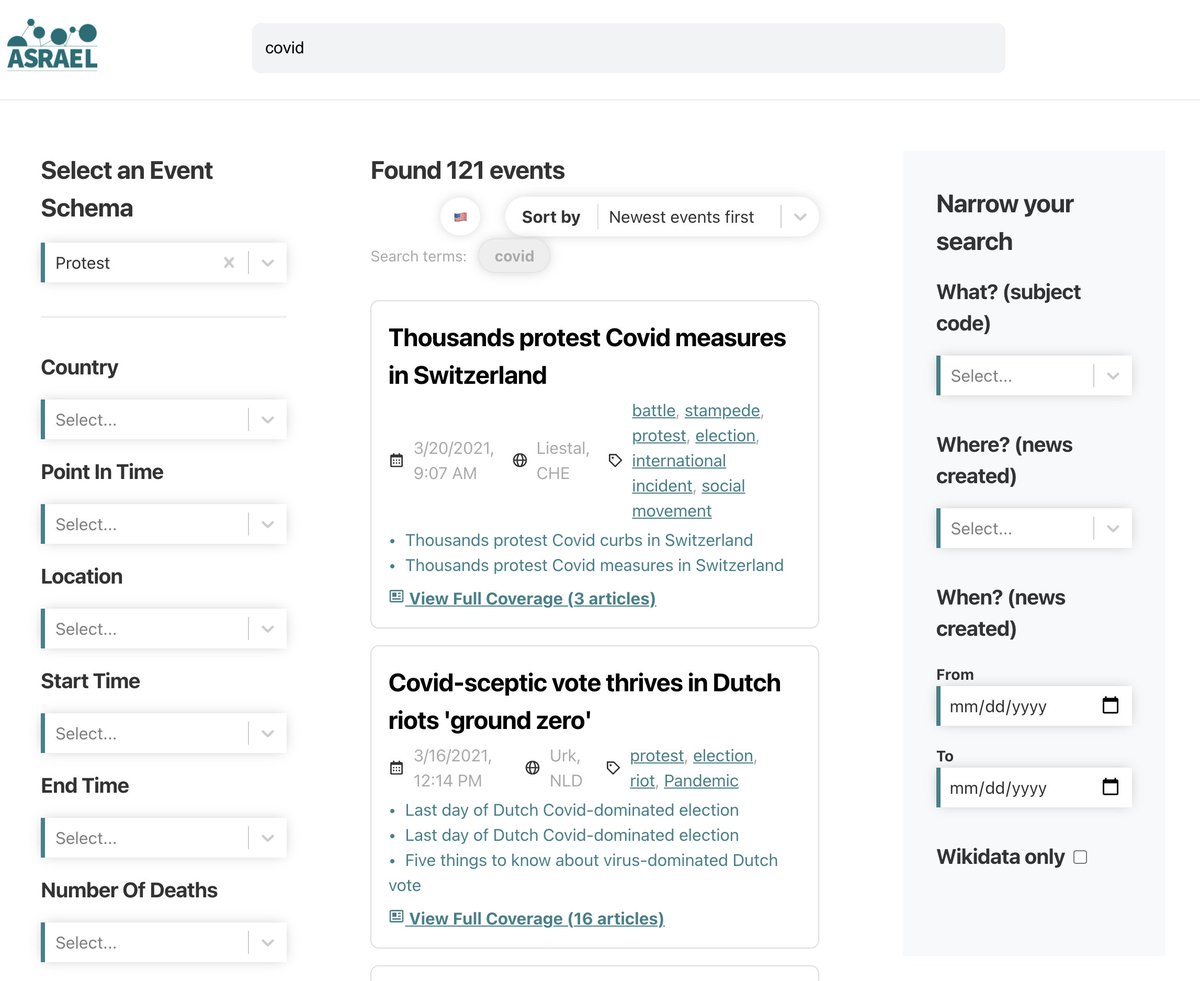This screenshot has height=981, width=1200.
Task: Open the calendar picker in the From date field
Action: (x=1110, y=706)
